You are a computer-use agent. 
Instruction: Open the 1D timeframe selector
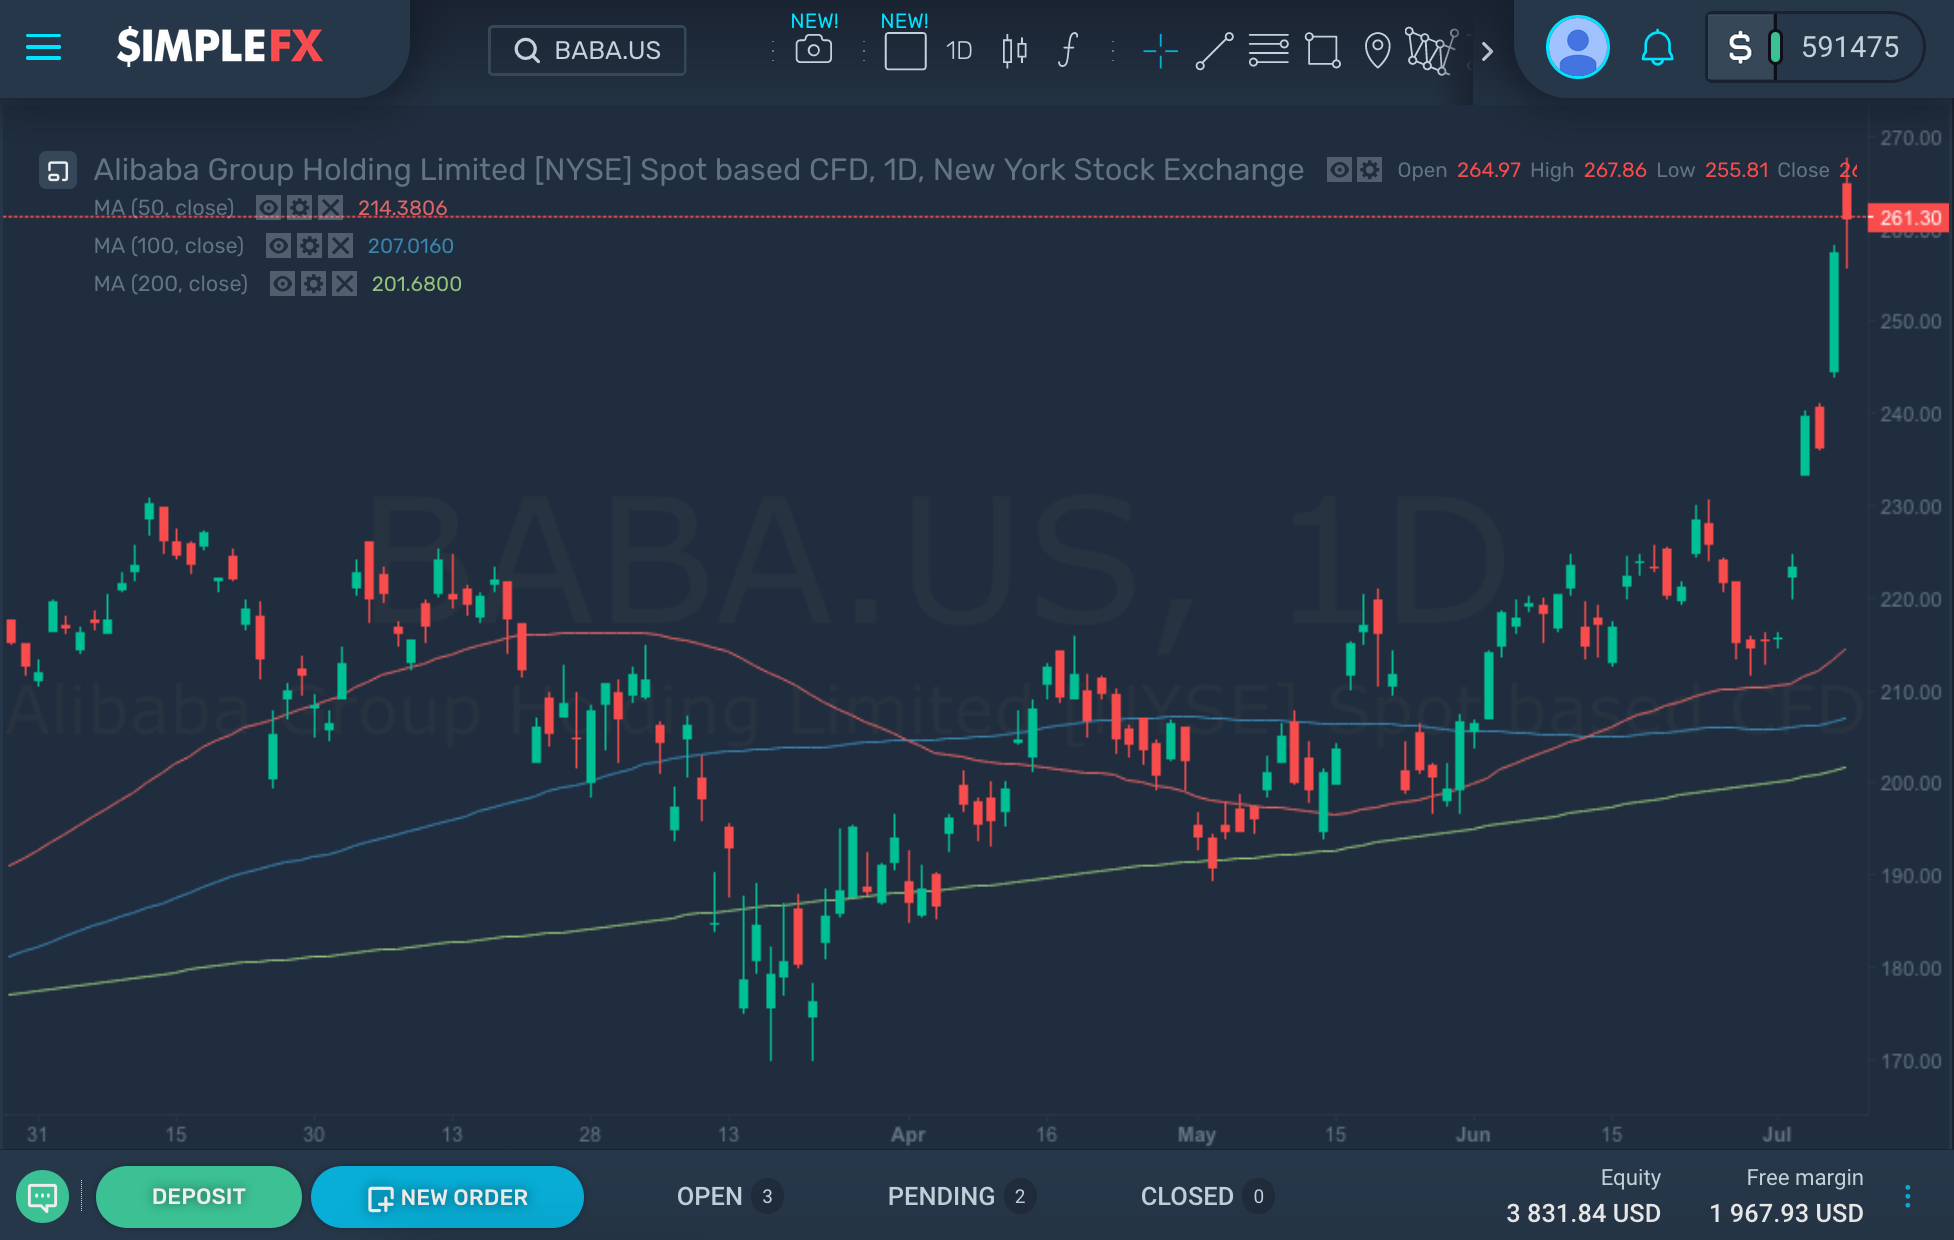pyautogui.click(x=959, y=50)
